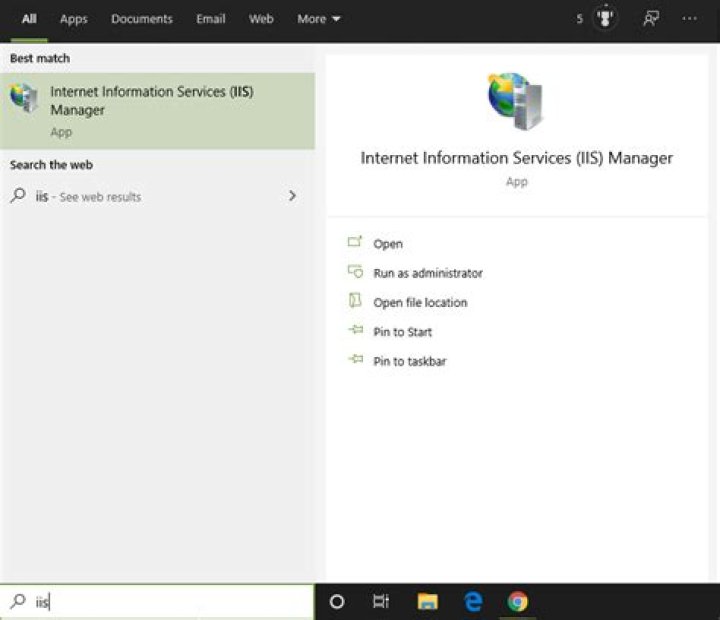Expand web results chevron arrow
The height and width of the screenshot is (620, 720).
point(292,196)
